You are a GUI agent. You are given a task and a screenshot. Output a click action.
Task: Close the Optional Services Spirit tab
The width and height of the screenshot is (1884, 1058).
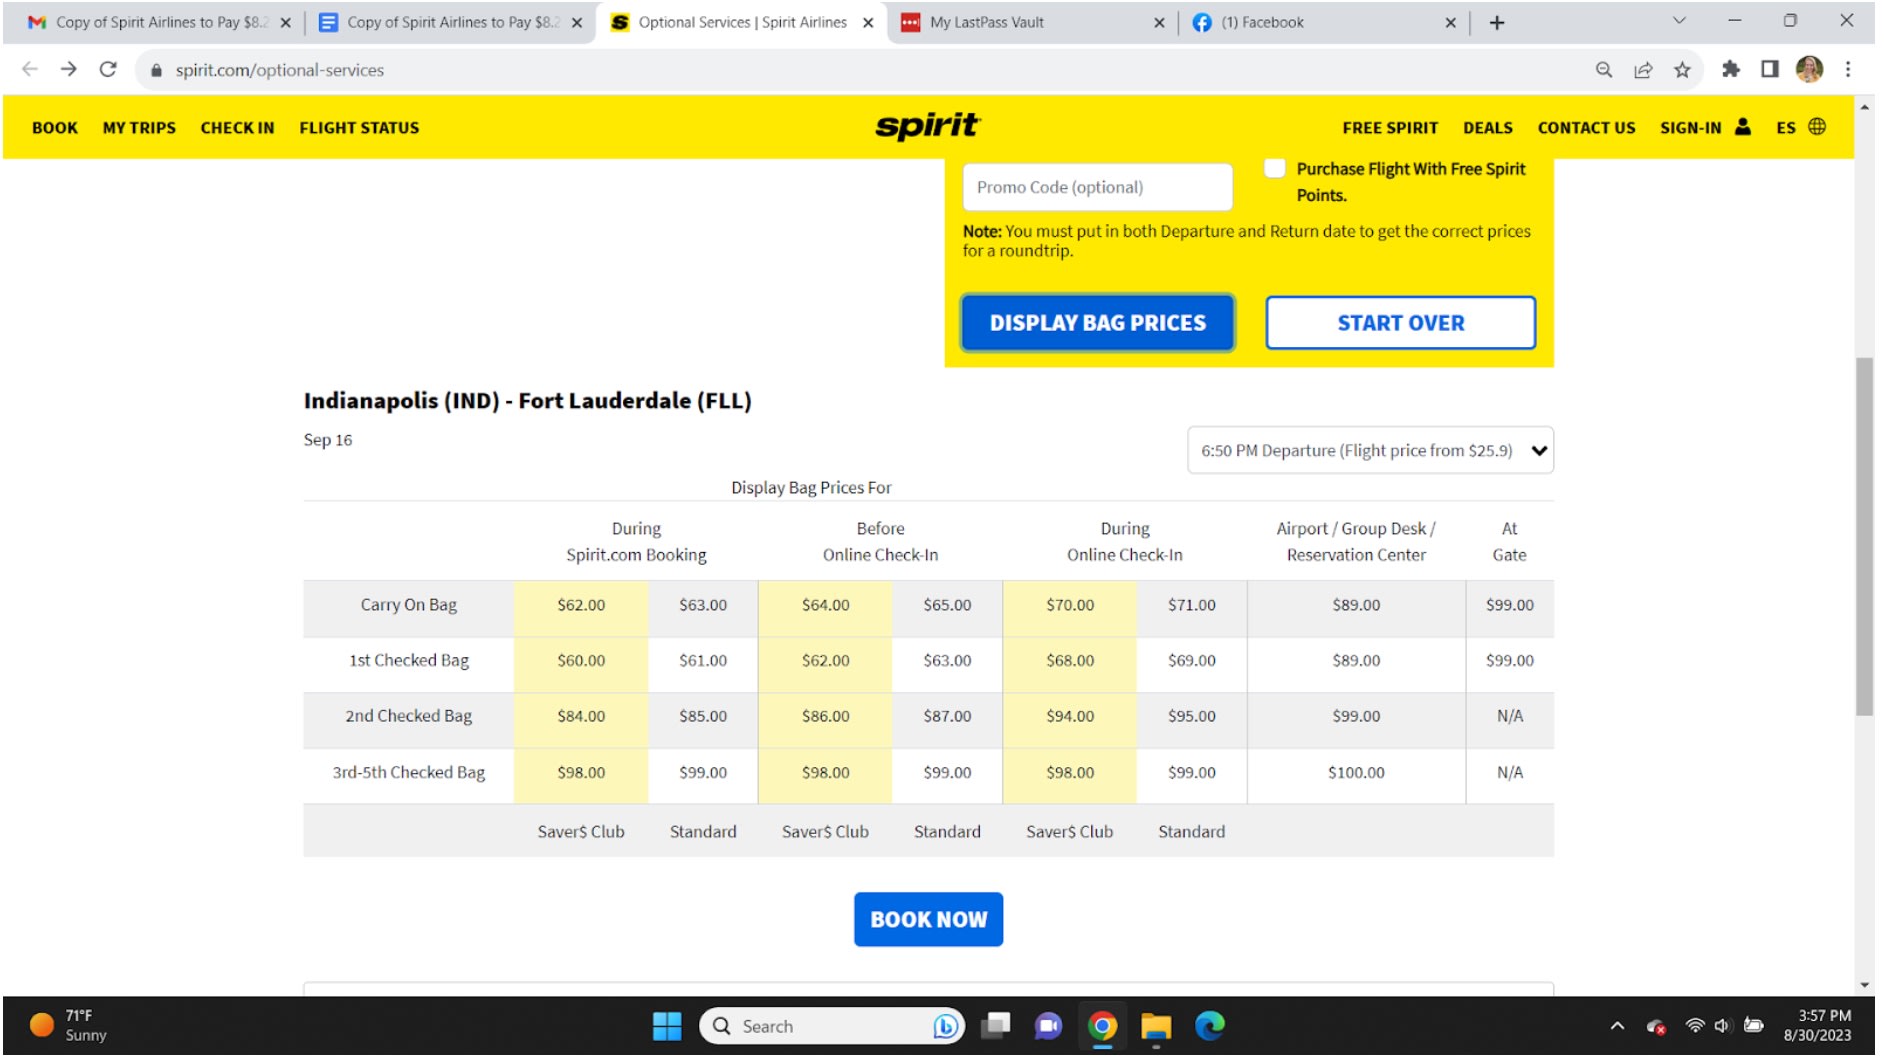click(868, 23)
